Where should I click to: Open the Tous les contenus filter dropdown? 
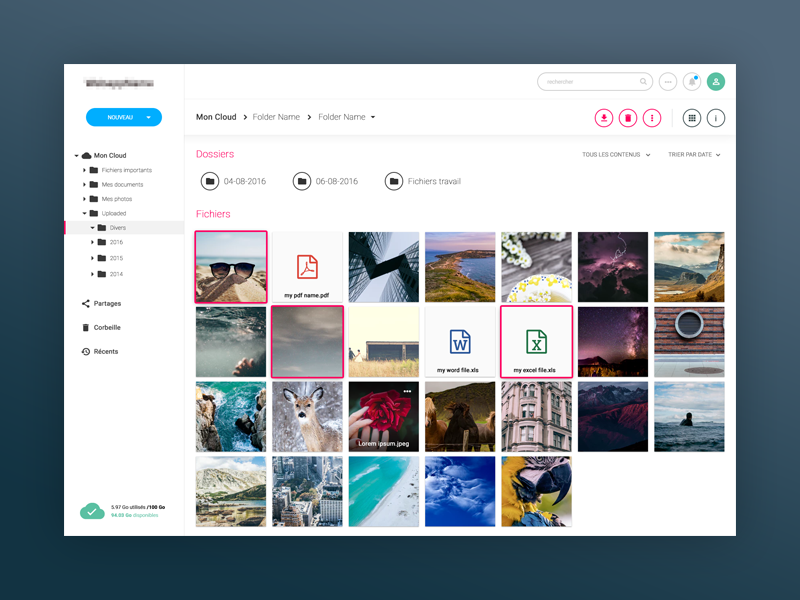coord(616,155)
